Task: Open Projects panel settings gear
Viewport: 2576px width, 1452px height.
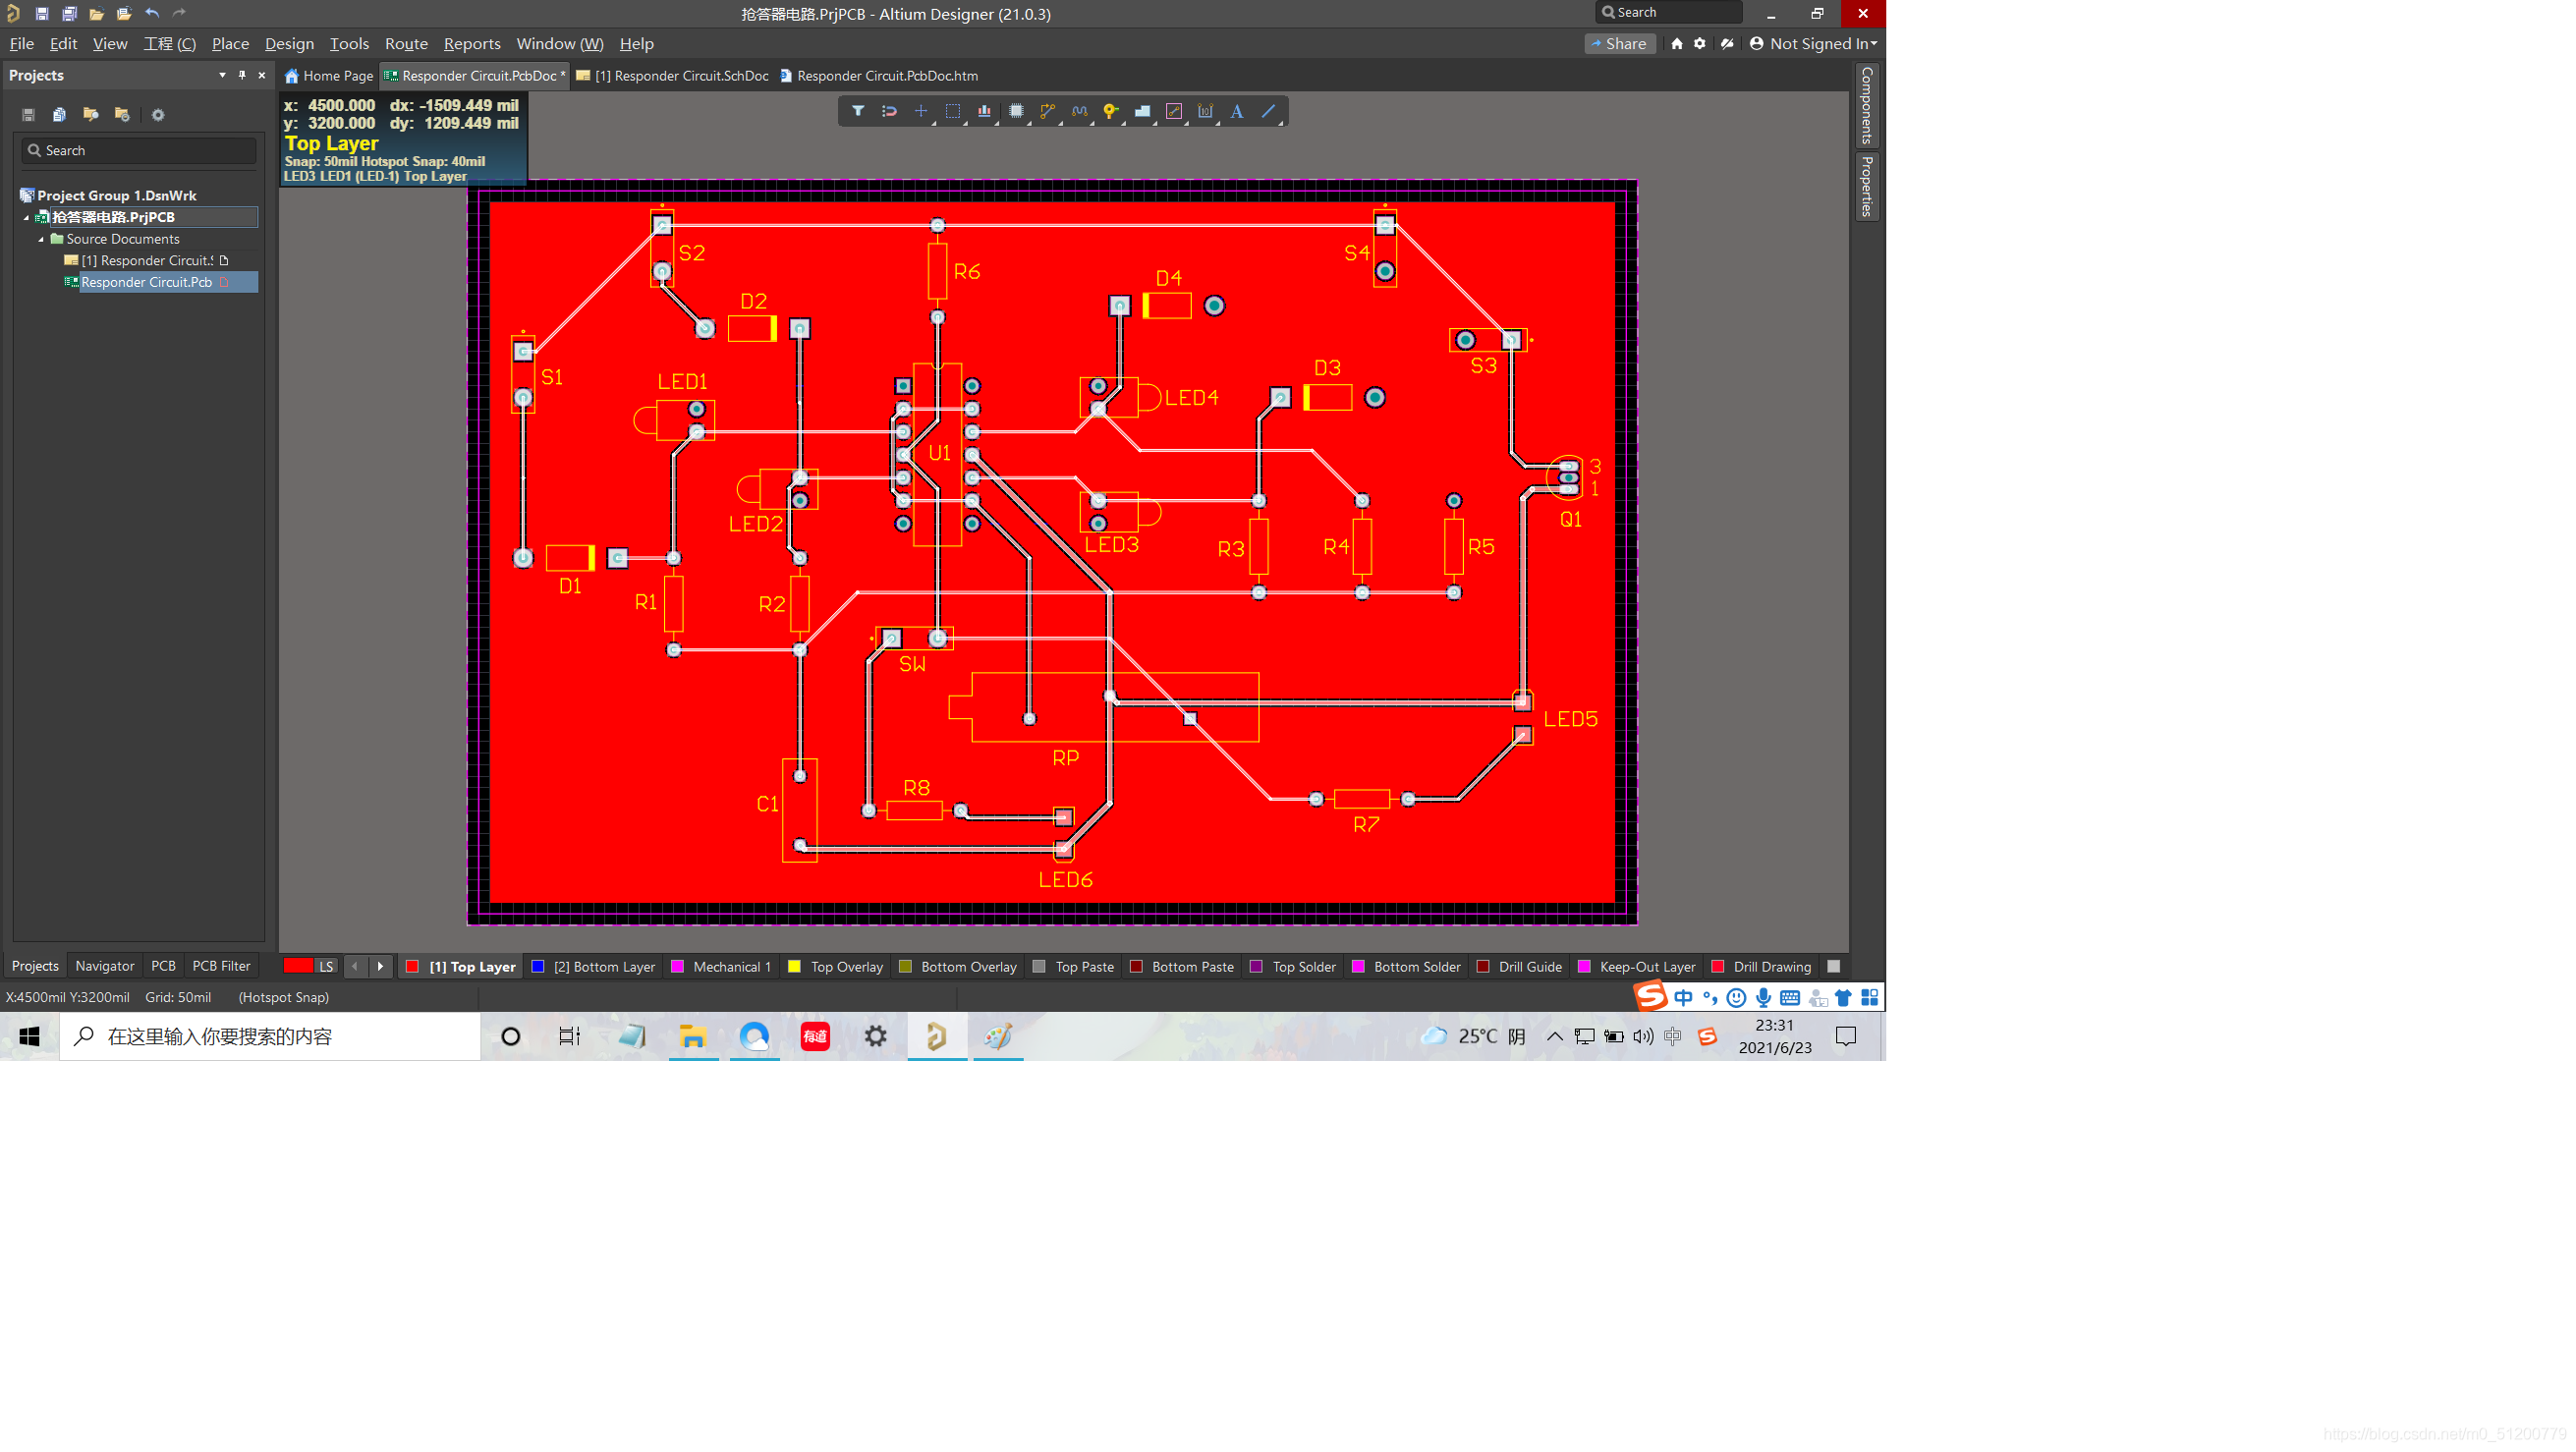Action: [x=157, y=115]
